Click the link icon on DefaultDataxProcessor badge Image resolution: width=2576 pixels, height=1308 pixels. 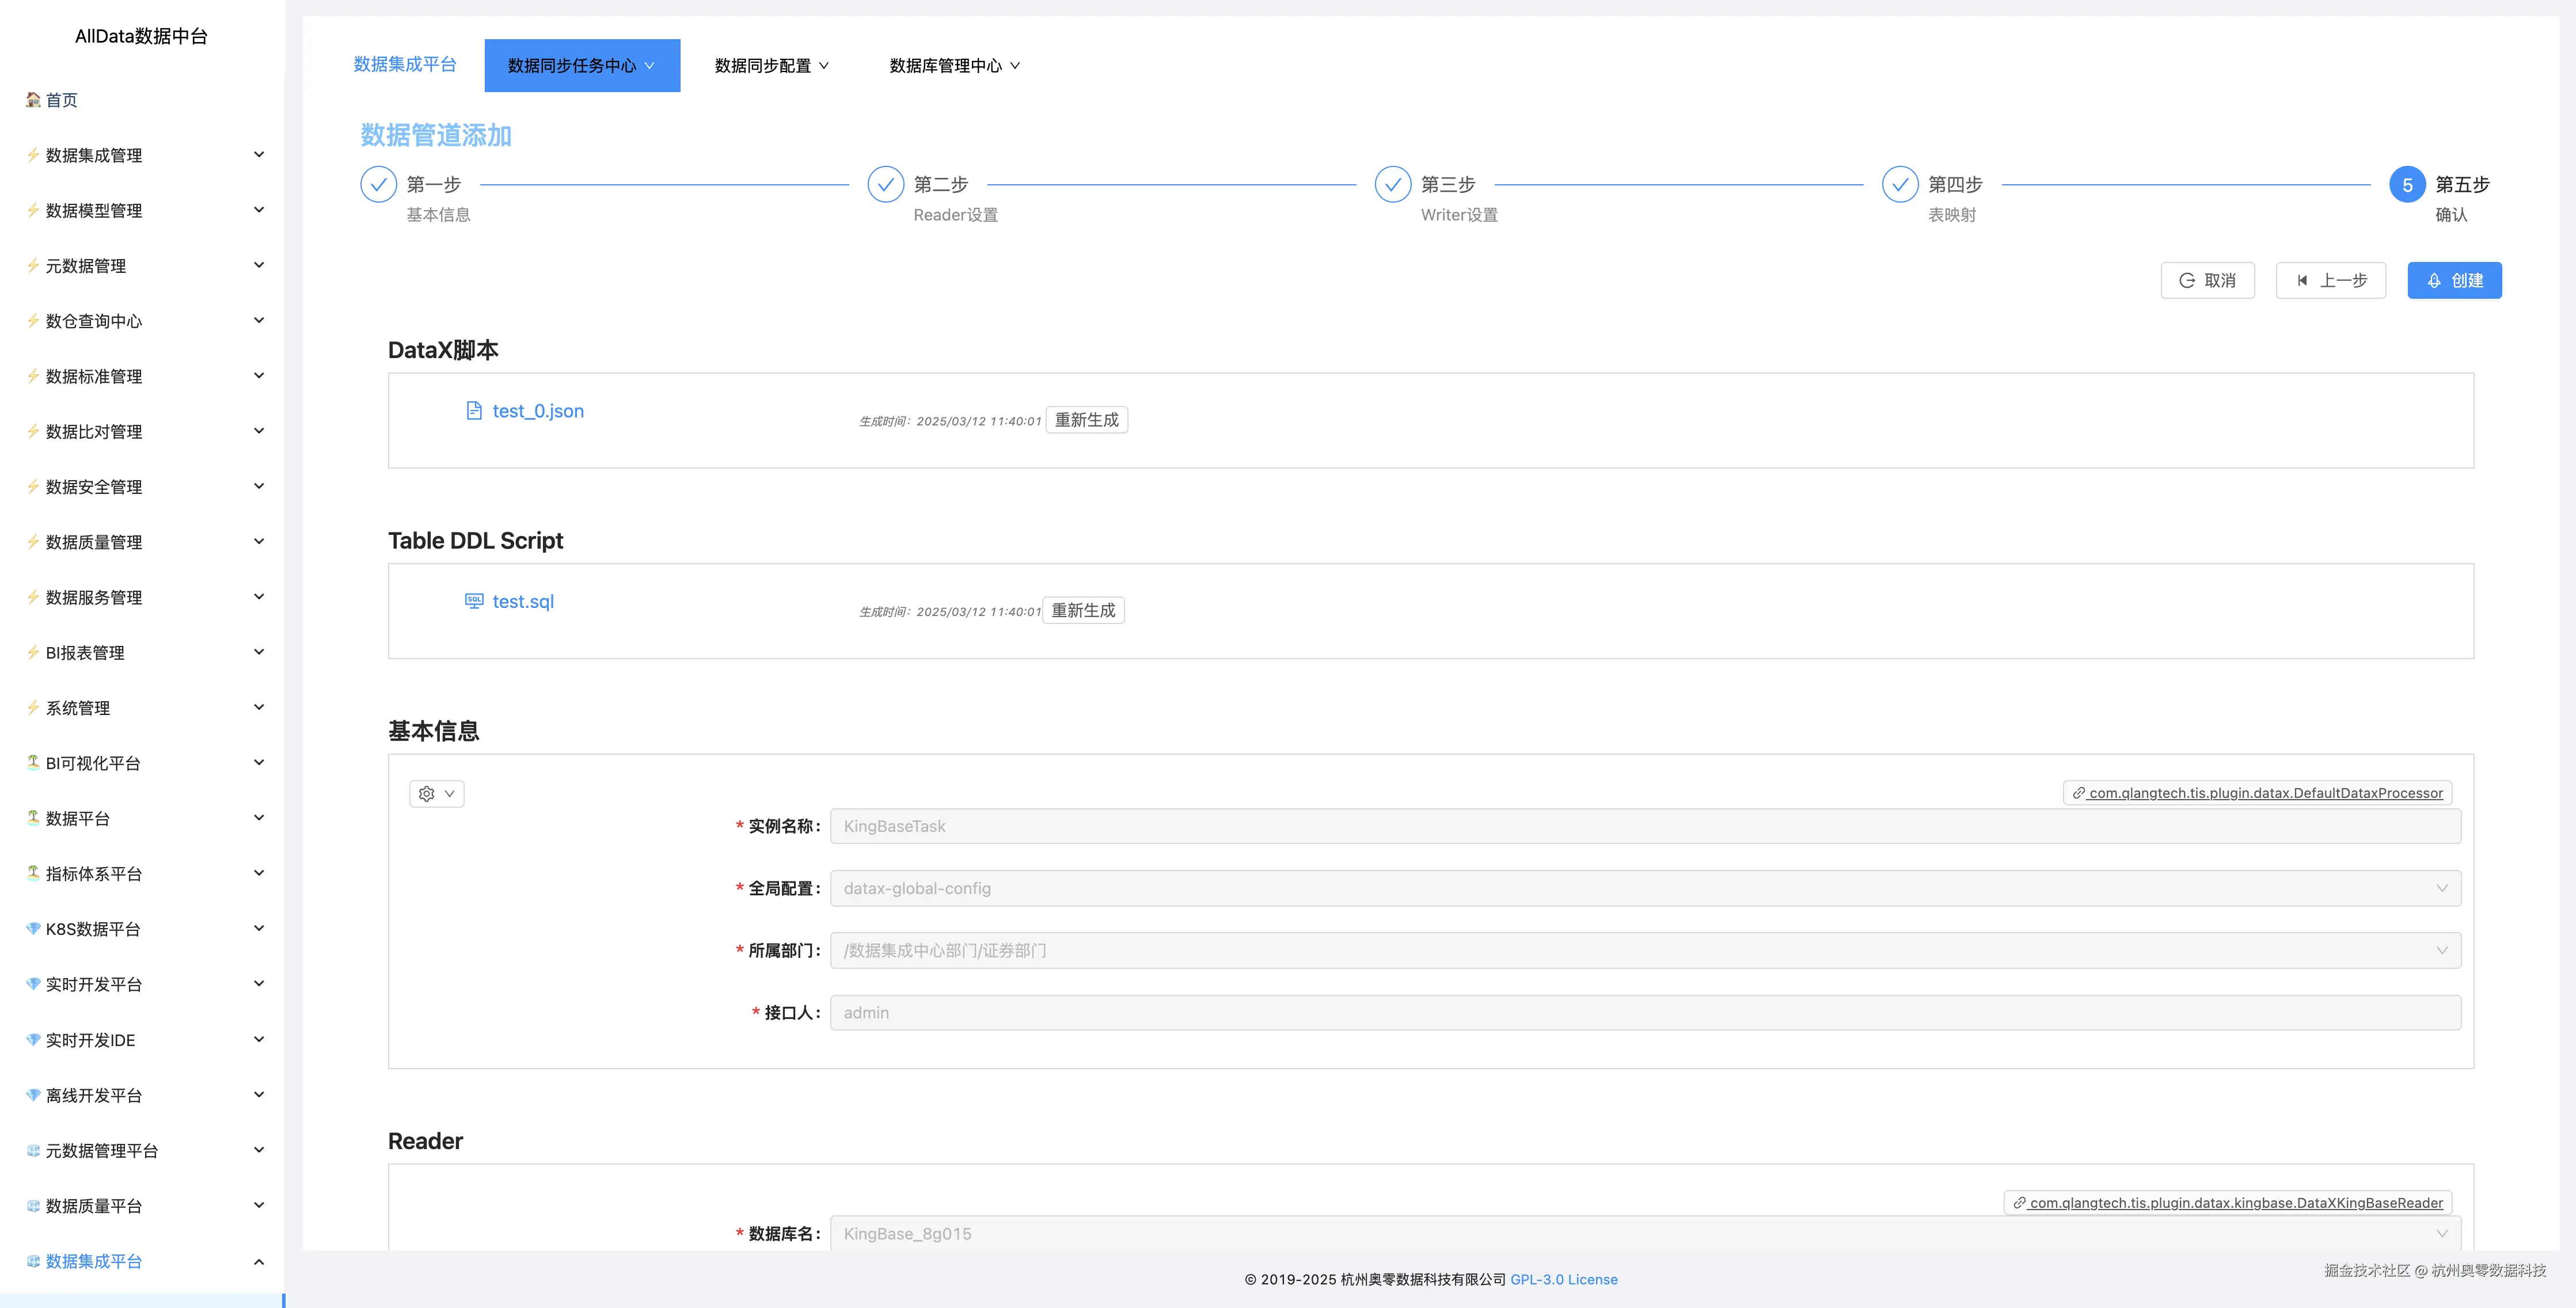(x=2078, y=792)
